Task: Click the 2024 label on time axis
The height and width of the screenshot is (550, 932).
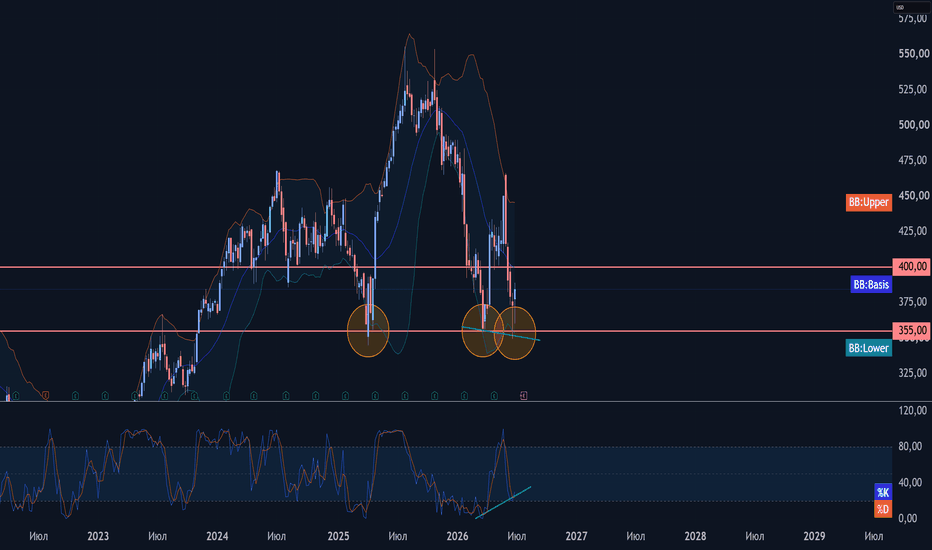Action: click(217, 536)
